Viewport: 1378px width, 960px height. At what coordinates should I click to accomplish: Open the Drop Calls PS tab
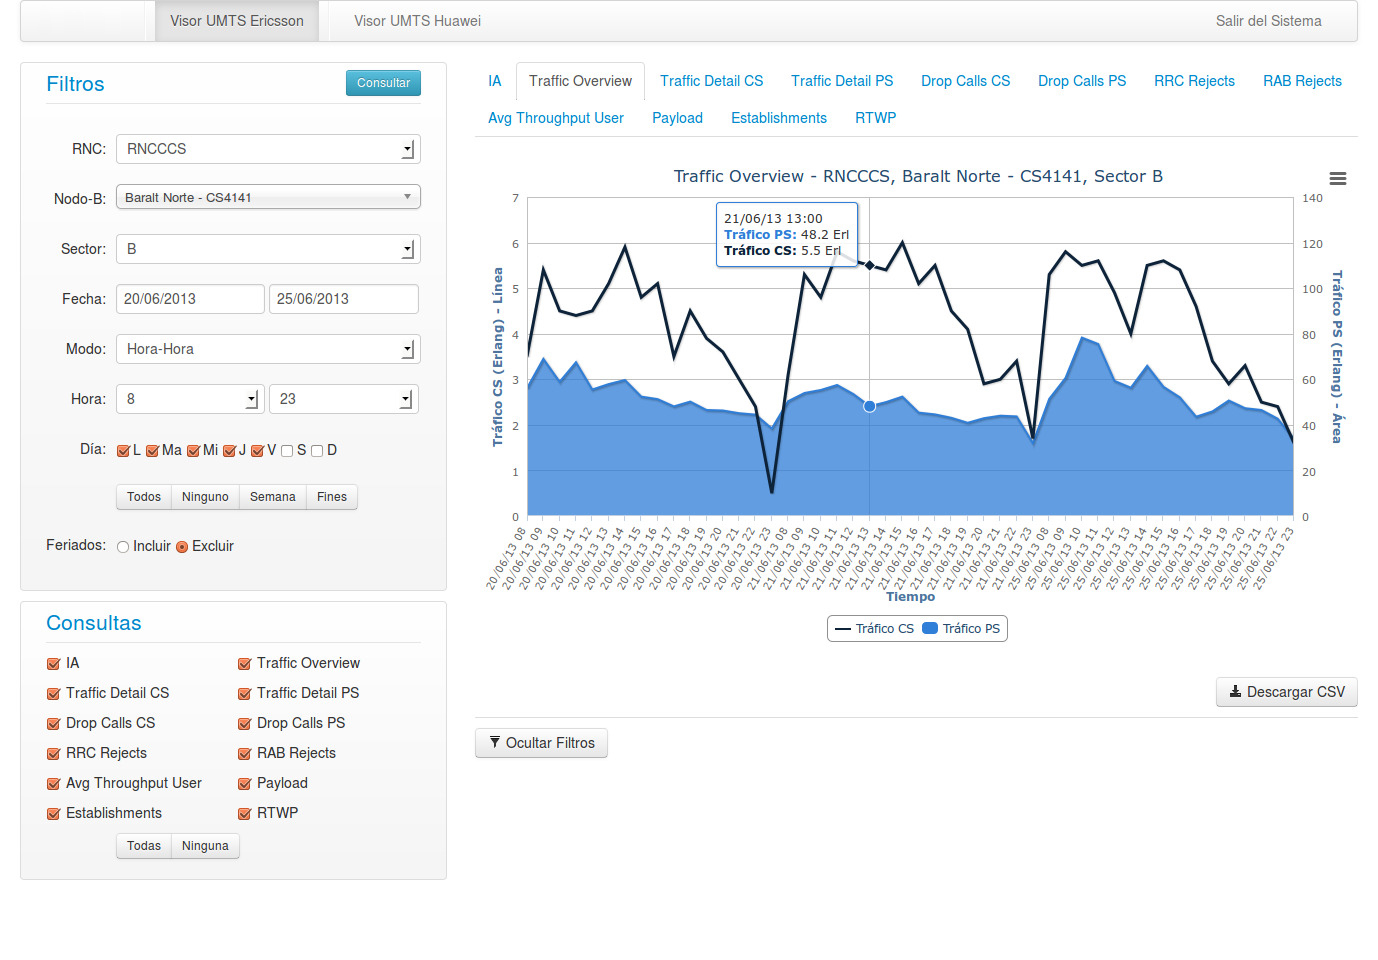1082,81
